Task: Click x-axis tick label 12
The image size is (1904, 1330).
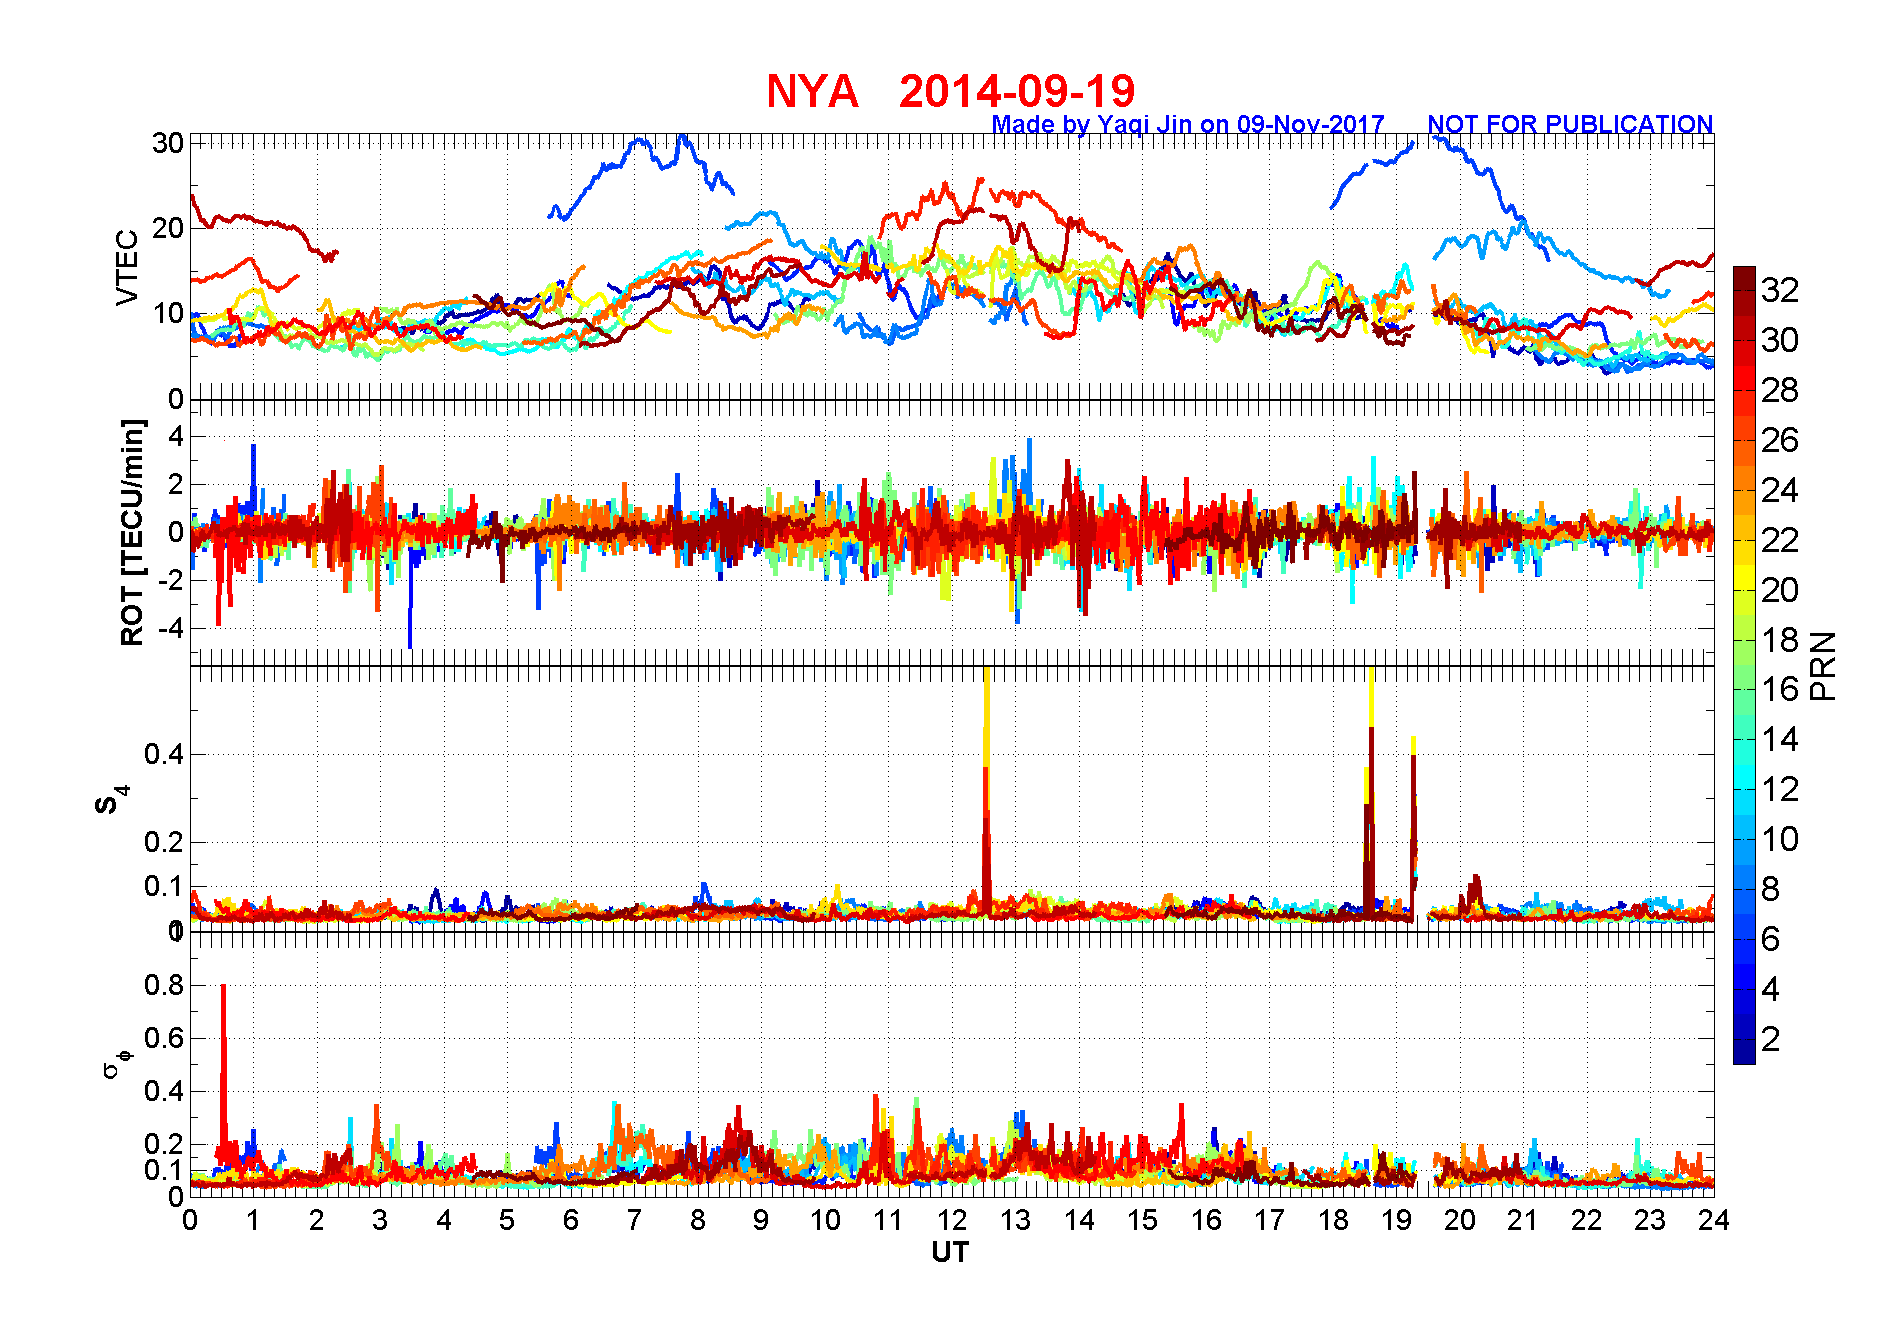Action: pos(952,1220)
